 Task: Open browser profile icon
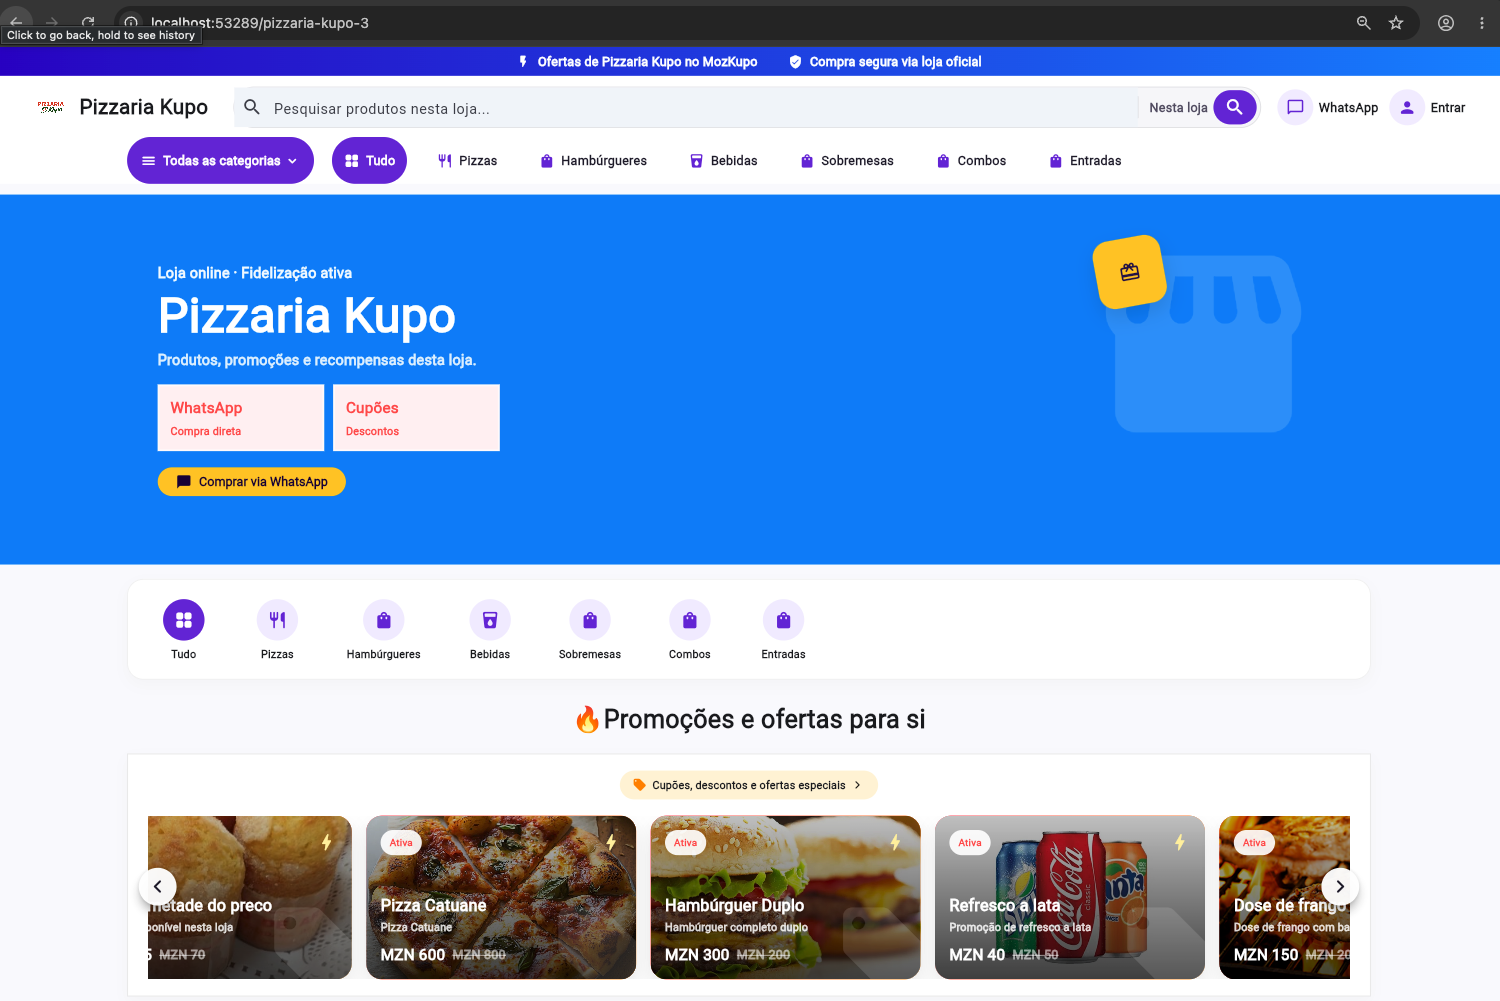1446,23
